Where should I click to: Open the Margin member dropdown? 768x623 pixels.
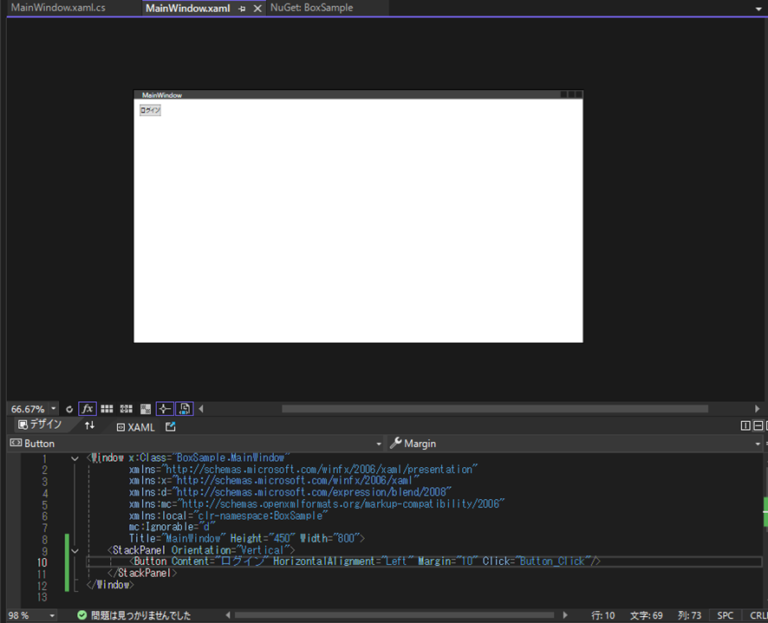[761, 443]
